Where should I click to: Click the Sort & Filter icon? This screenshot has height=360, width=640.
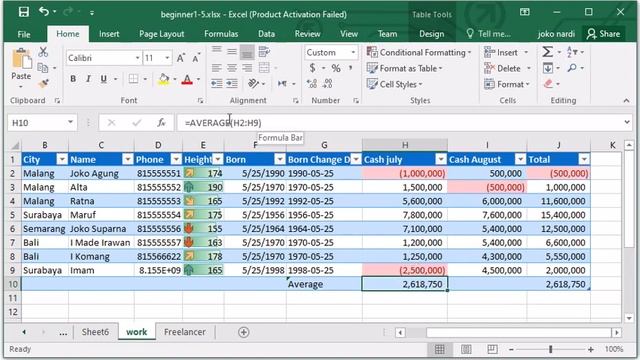coord(572,52)
